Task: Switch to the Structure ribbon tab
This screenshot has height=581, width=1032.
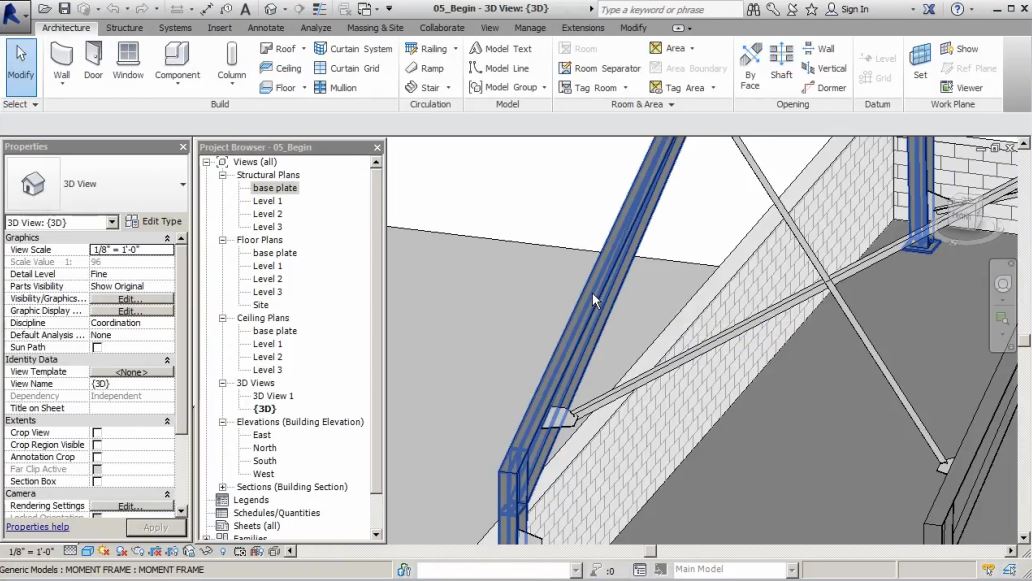Action: 124,28
